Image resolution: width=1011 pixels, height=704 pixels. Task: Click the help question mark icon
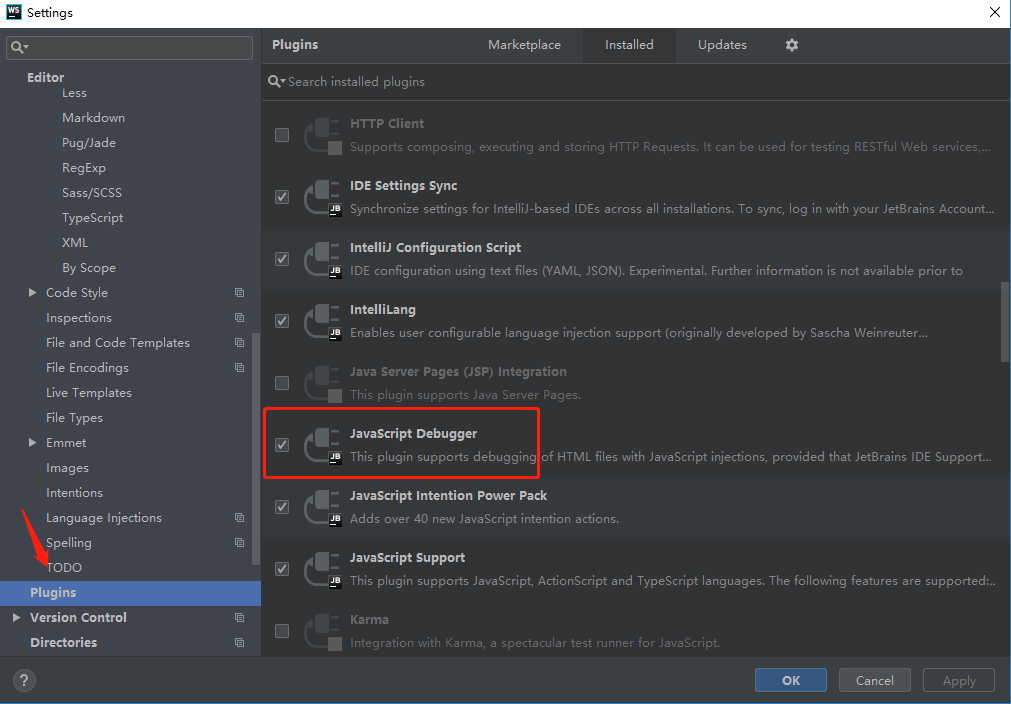pos(24,680)
